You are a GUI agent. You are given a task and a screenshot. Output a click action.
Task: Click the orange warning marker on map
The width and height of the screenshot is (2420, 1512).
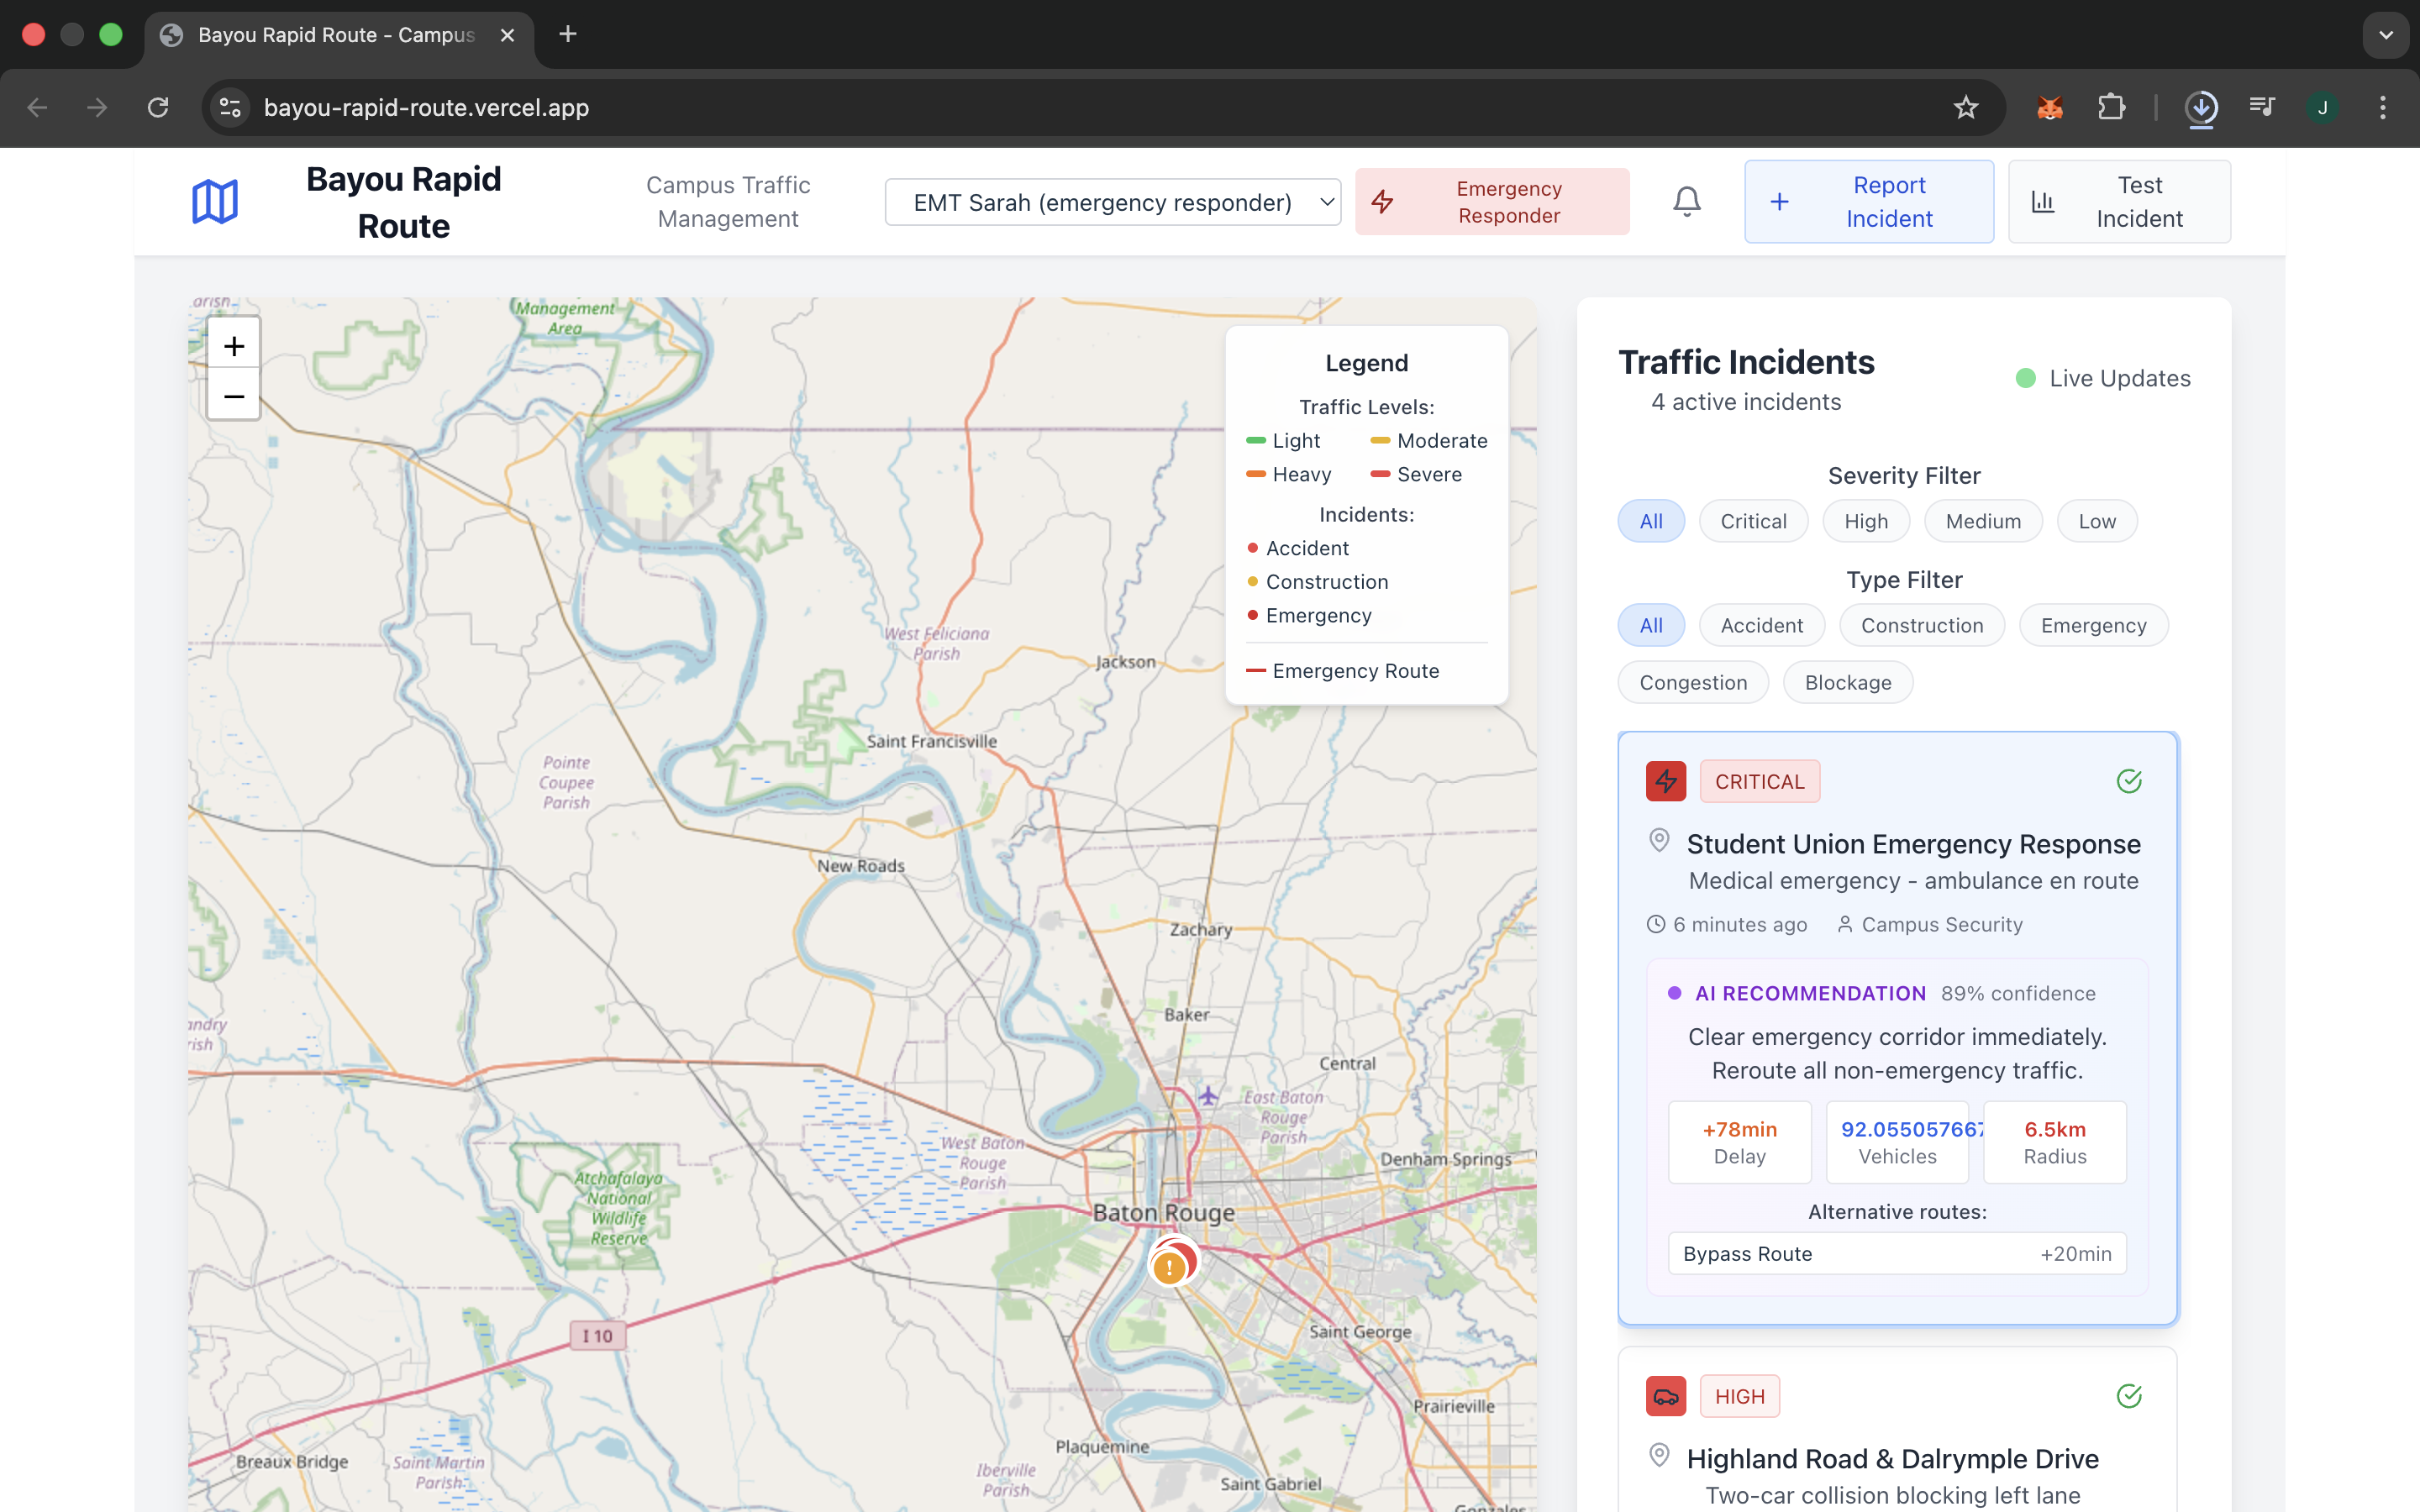tap(1168, 1268)
